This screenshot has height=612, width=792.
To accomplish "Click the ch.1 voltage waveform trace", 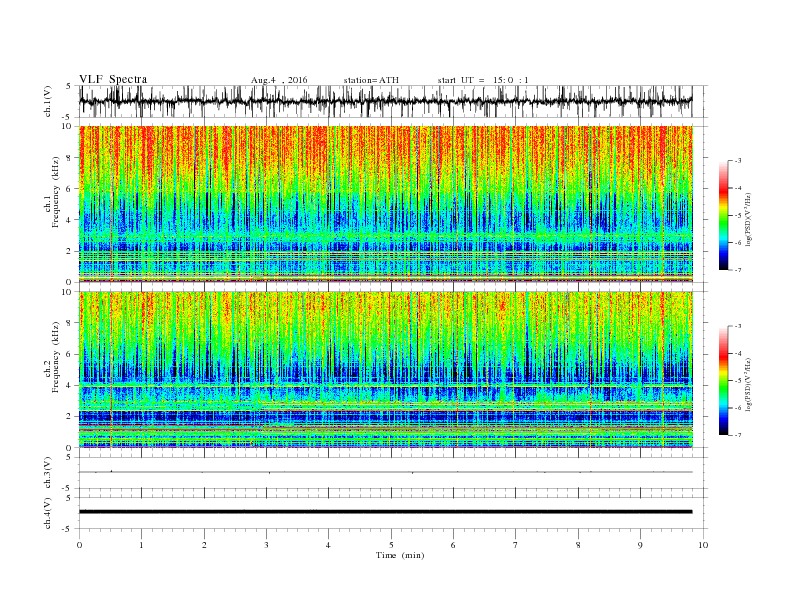I will click(x=385, y=101).
